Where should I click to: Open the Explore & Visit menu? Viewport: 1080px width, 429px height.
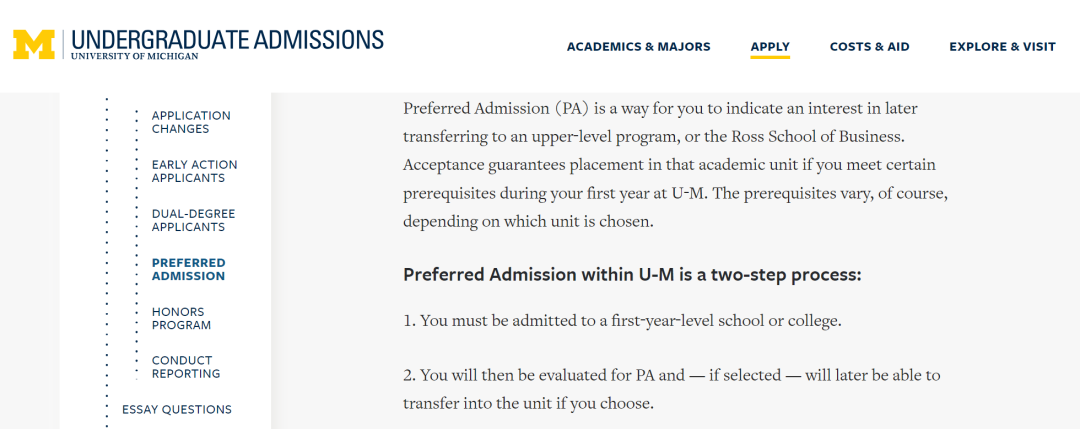[x=1002, y=47]
